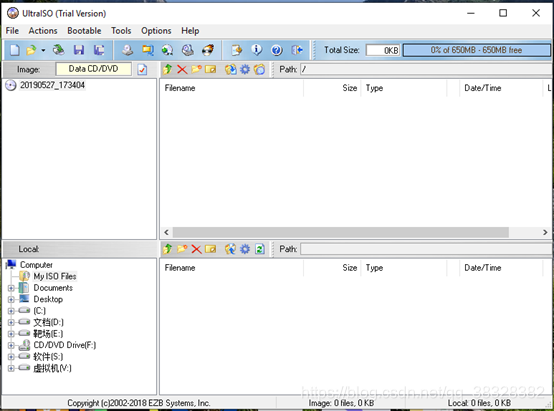Click the Exit door icon in toolbar
Viewport: 554px width, 411px height.
297,50
